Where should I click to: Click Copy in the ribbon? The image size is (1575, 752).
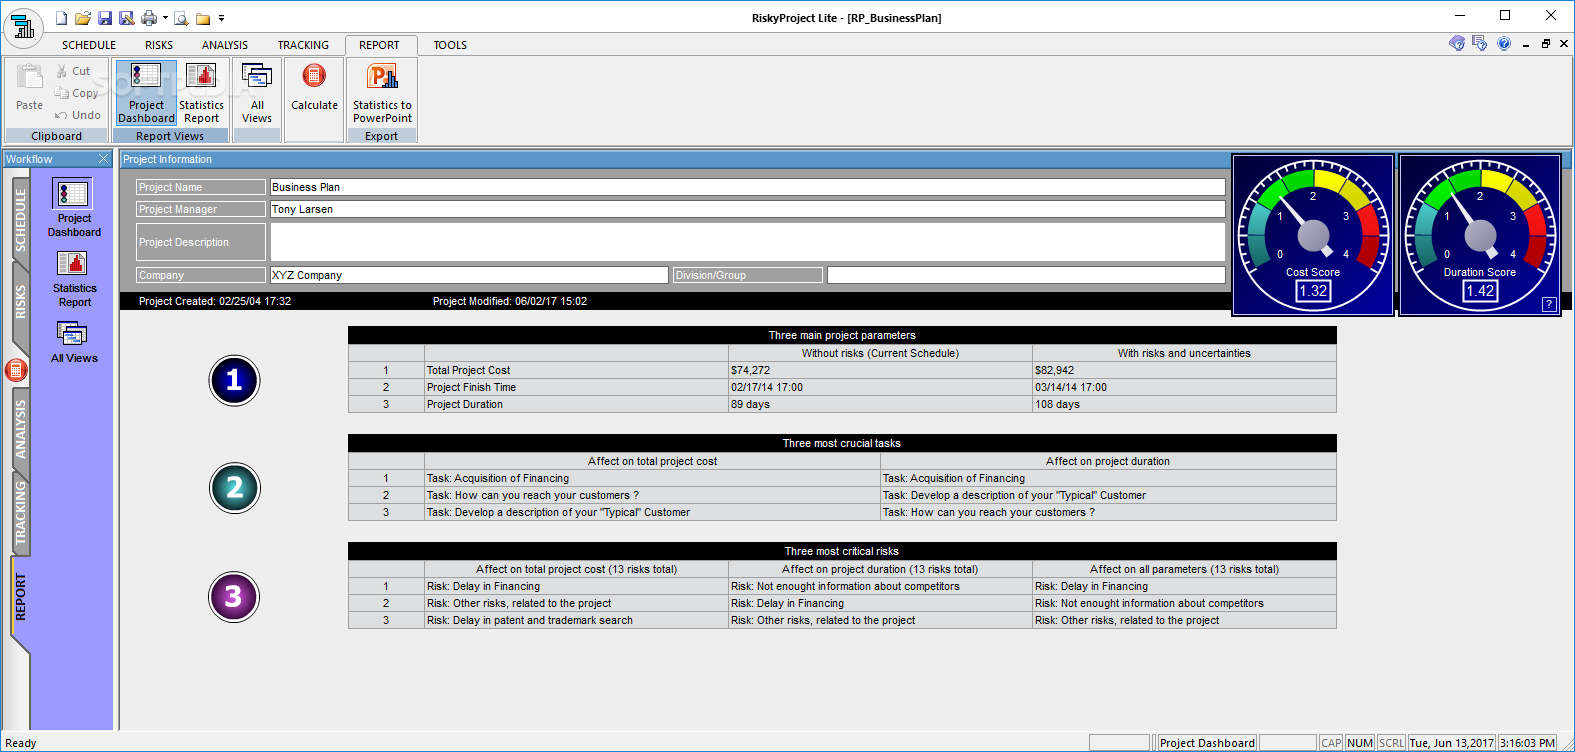pyautogui.click(x=77, y=93)
